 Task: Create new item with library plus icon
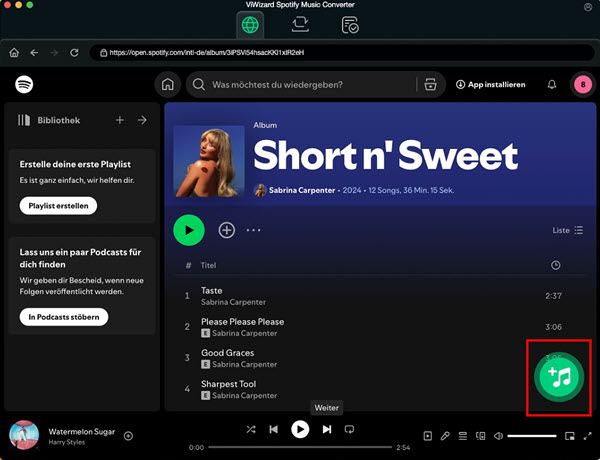[x=120, y=120]
